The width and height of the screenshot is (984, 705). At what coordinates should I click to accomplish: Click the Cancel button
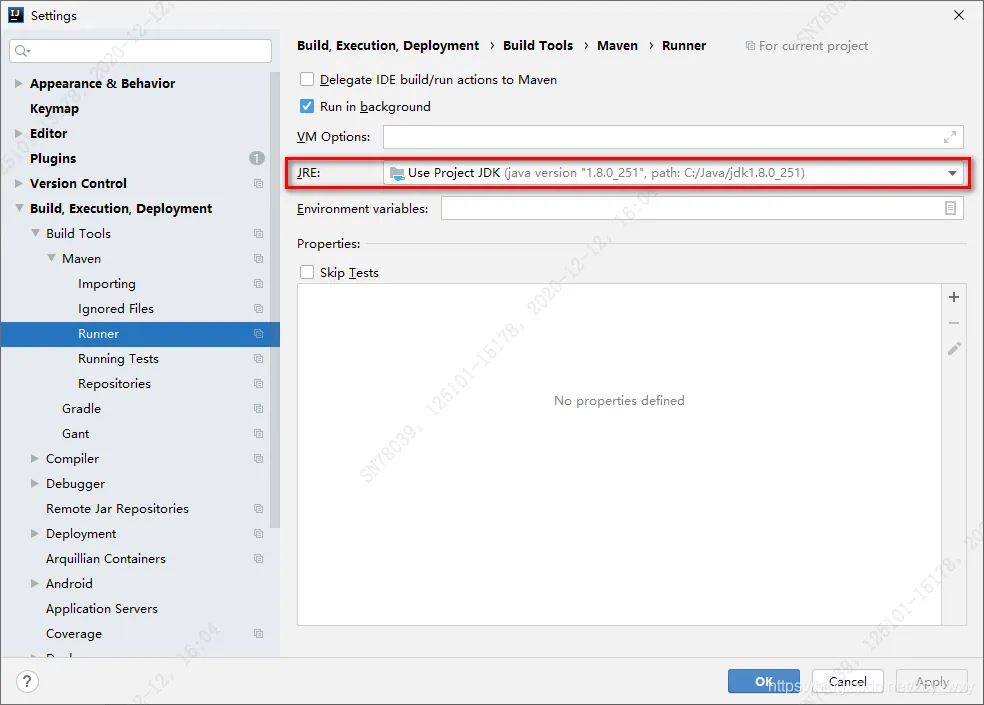848,681
